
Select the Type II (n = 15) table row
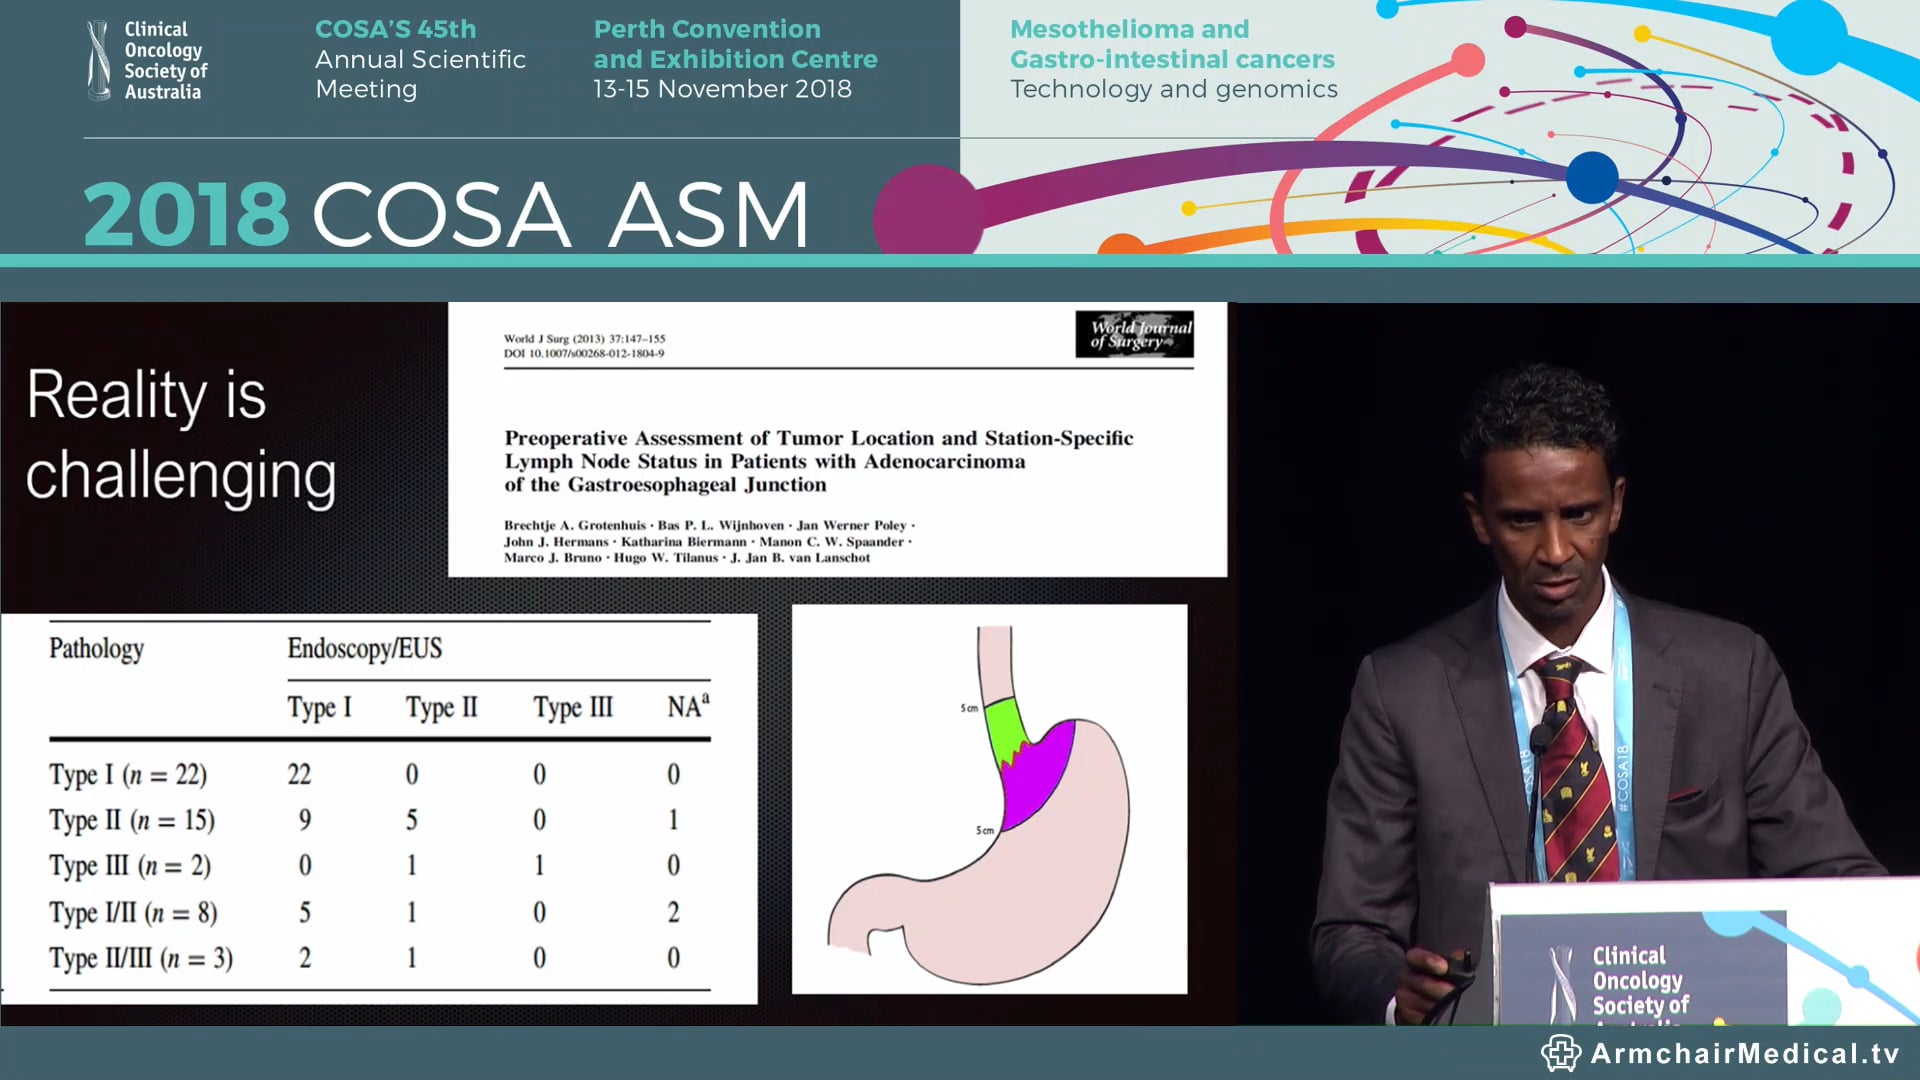coord(131,819)
